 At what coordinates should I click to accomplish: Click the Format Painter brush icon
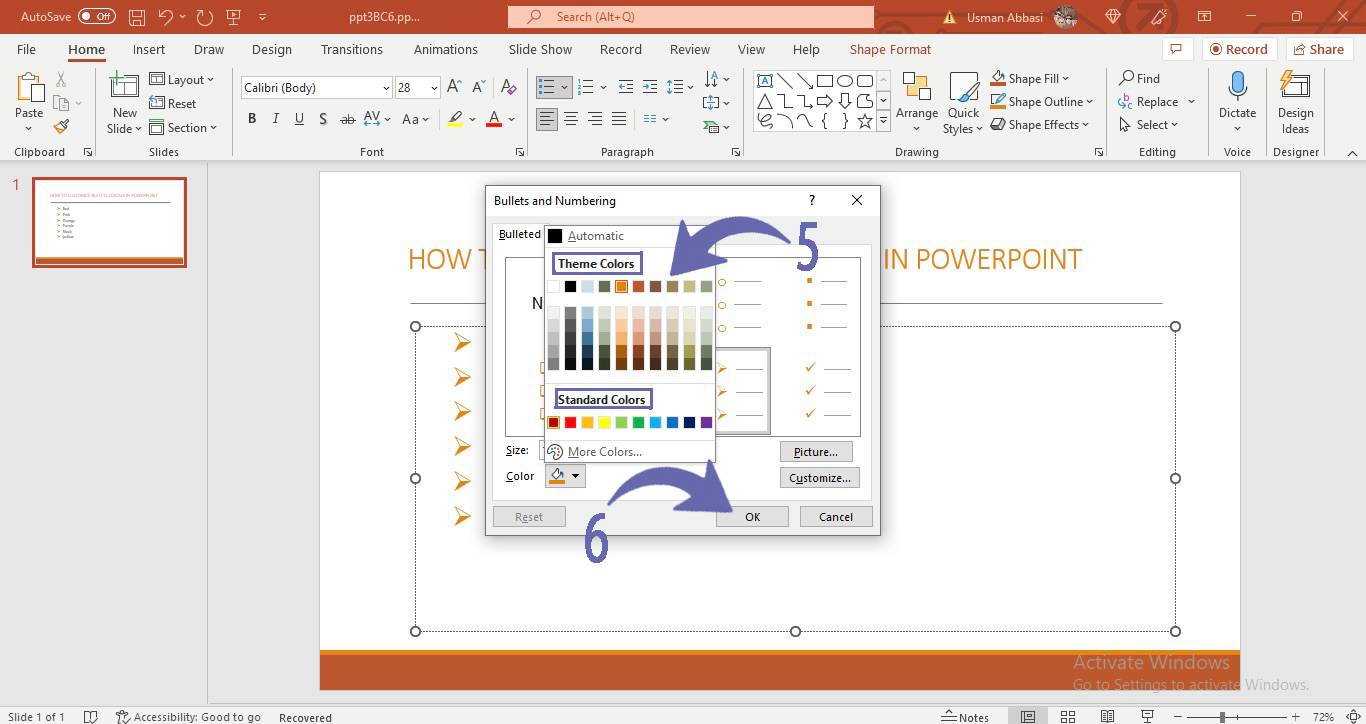point(61,127)
